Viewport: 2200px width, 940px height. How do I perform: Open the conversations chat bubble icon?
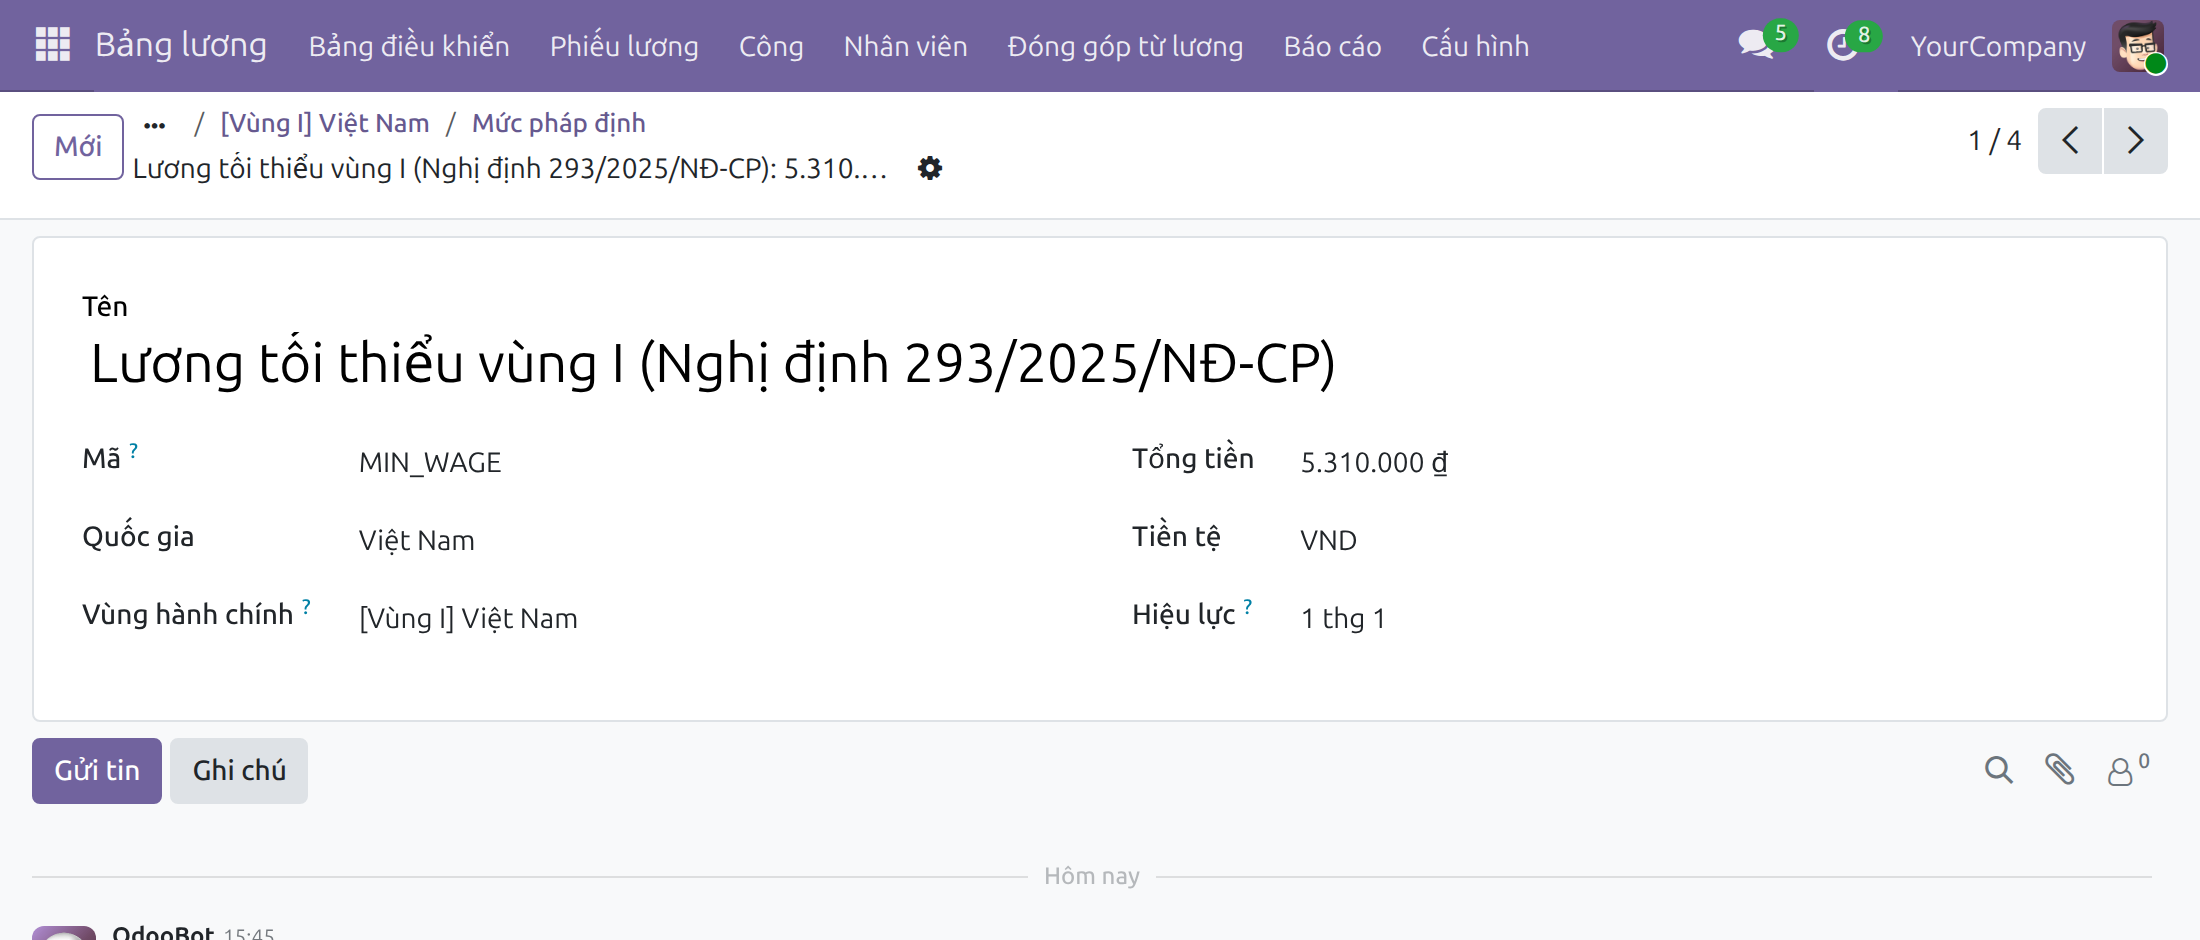1756,45
